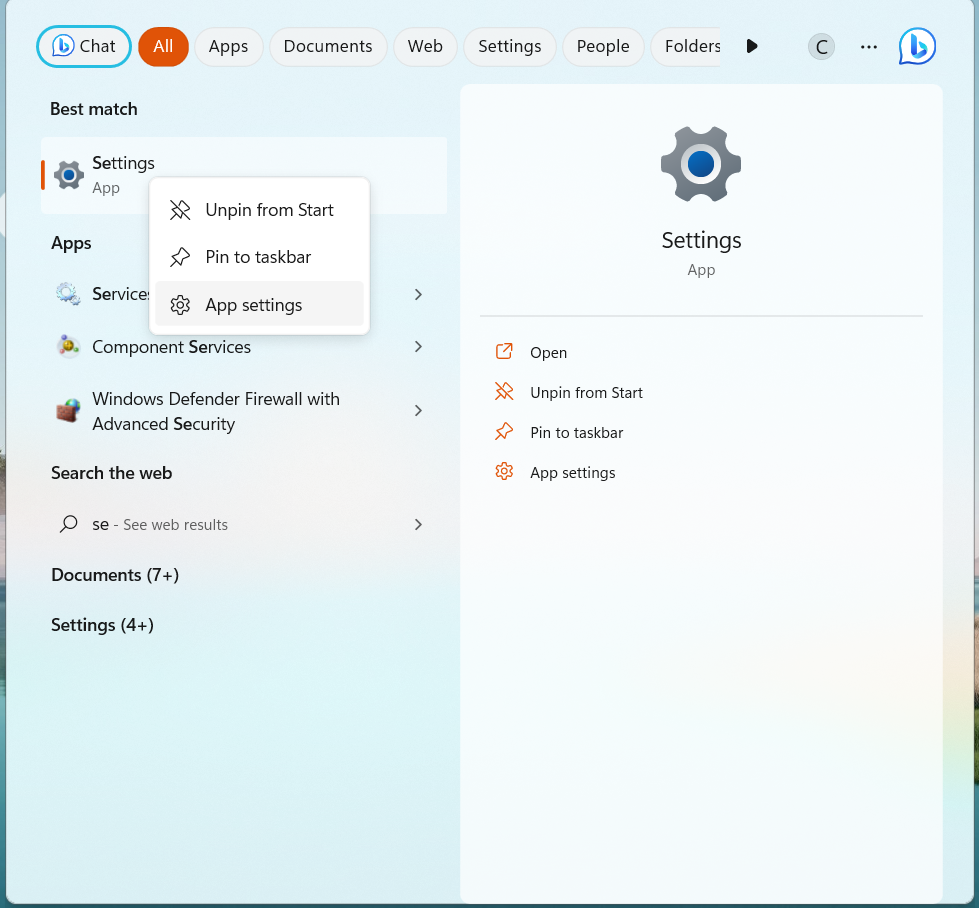Image resolution: width=979 pixels, height=908 pixels.
Task: Show more Documents (7+) results
Action: pos(115,575)
